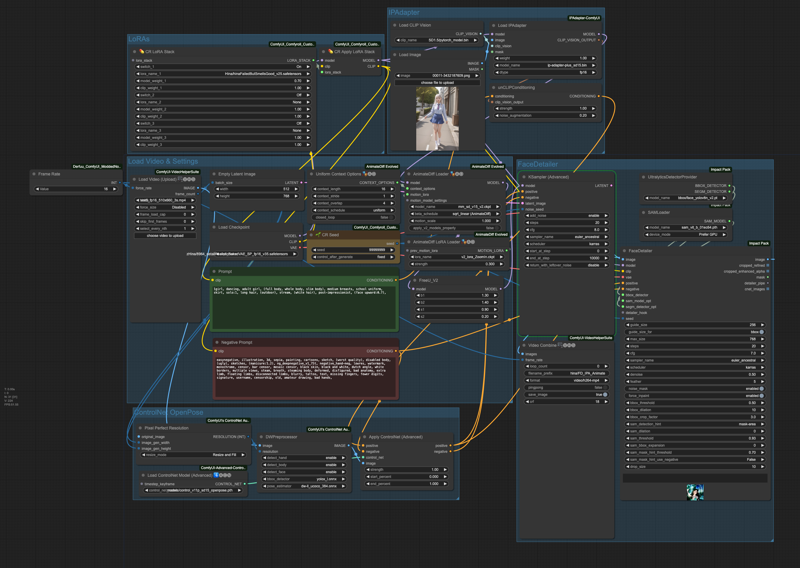Click choose video to upload button
The image size is (800, 568).
tap(164, 236)
